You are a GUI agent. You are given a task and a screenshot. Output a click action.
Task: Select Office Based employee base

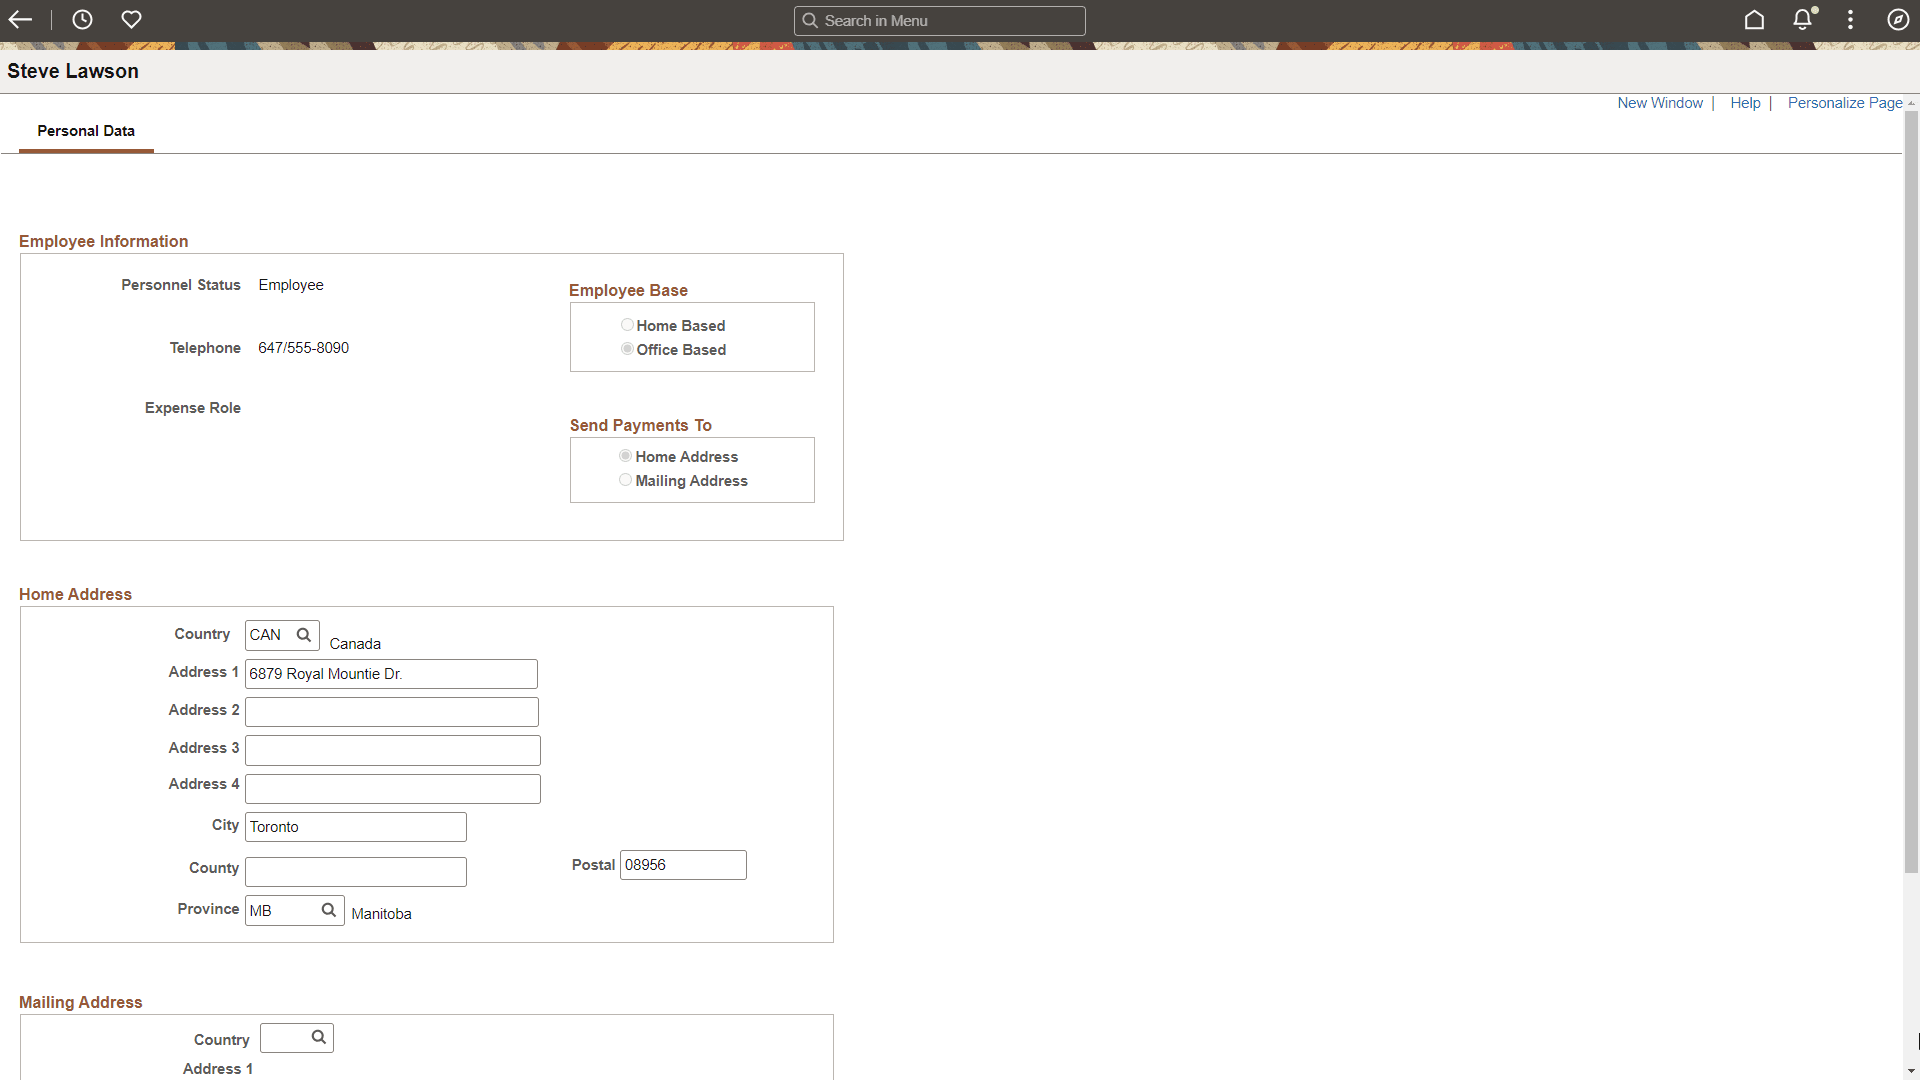627,348
